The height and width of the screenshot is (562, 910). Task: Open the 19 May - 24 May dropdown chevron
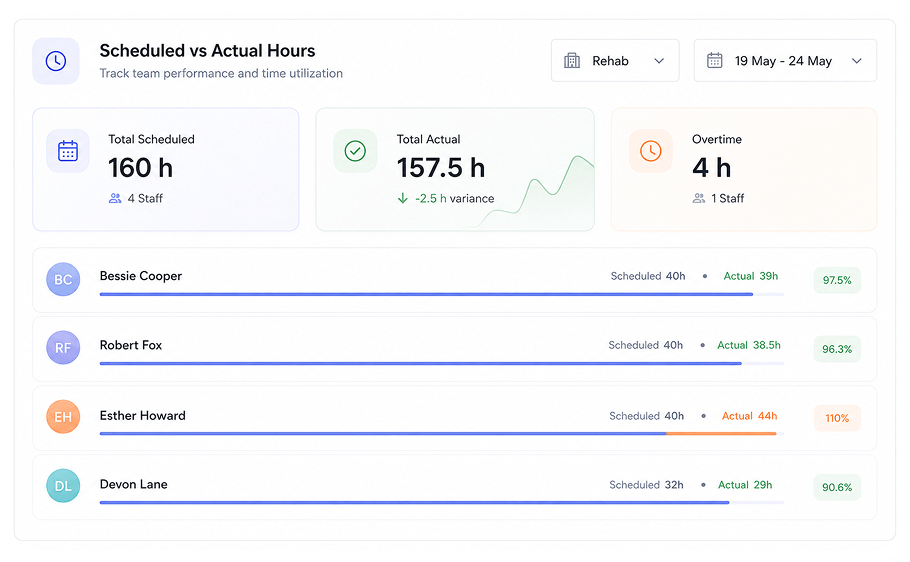857,61
